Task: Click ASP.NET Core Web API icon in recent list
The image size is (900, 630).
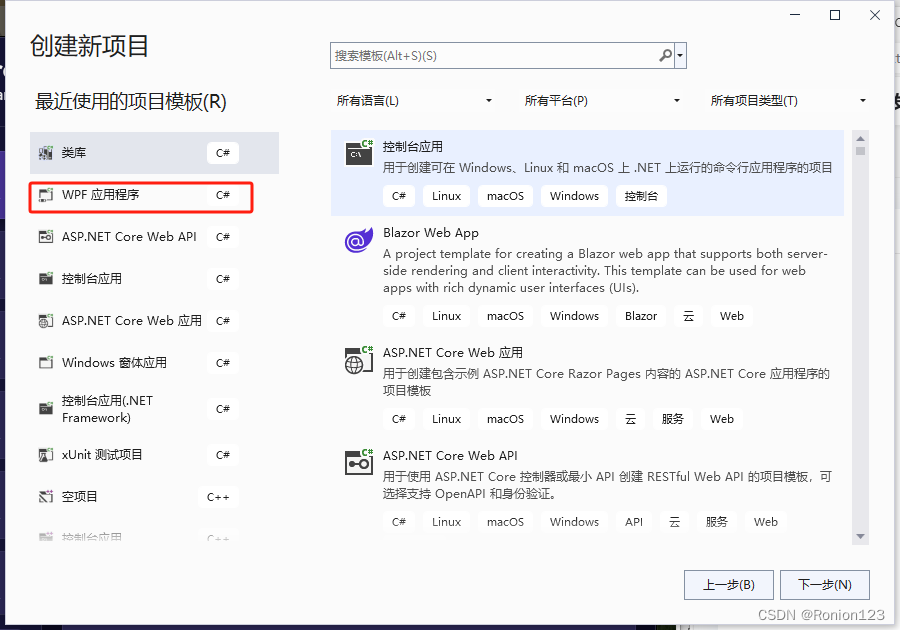Action: (46, 237)
